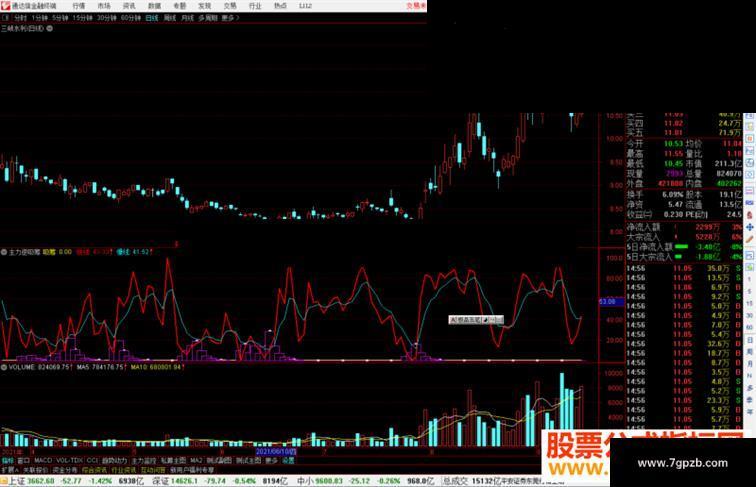Switch chart to 15分钟 period
This screenshot has height=487, width=756.
82,18
